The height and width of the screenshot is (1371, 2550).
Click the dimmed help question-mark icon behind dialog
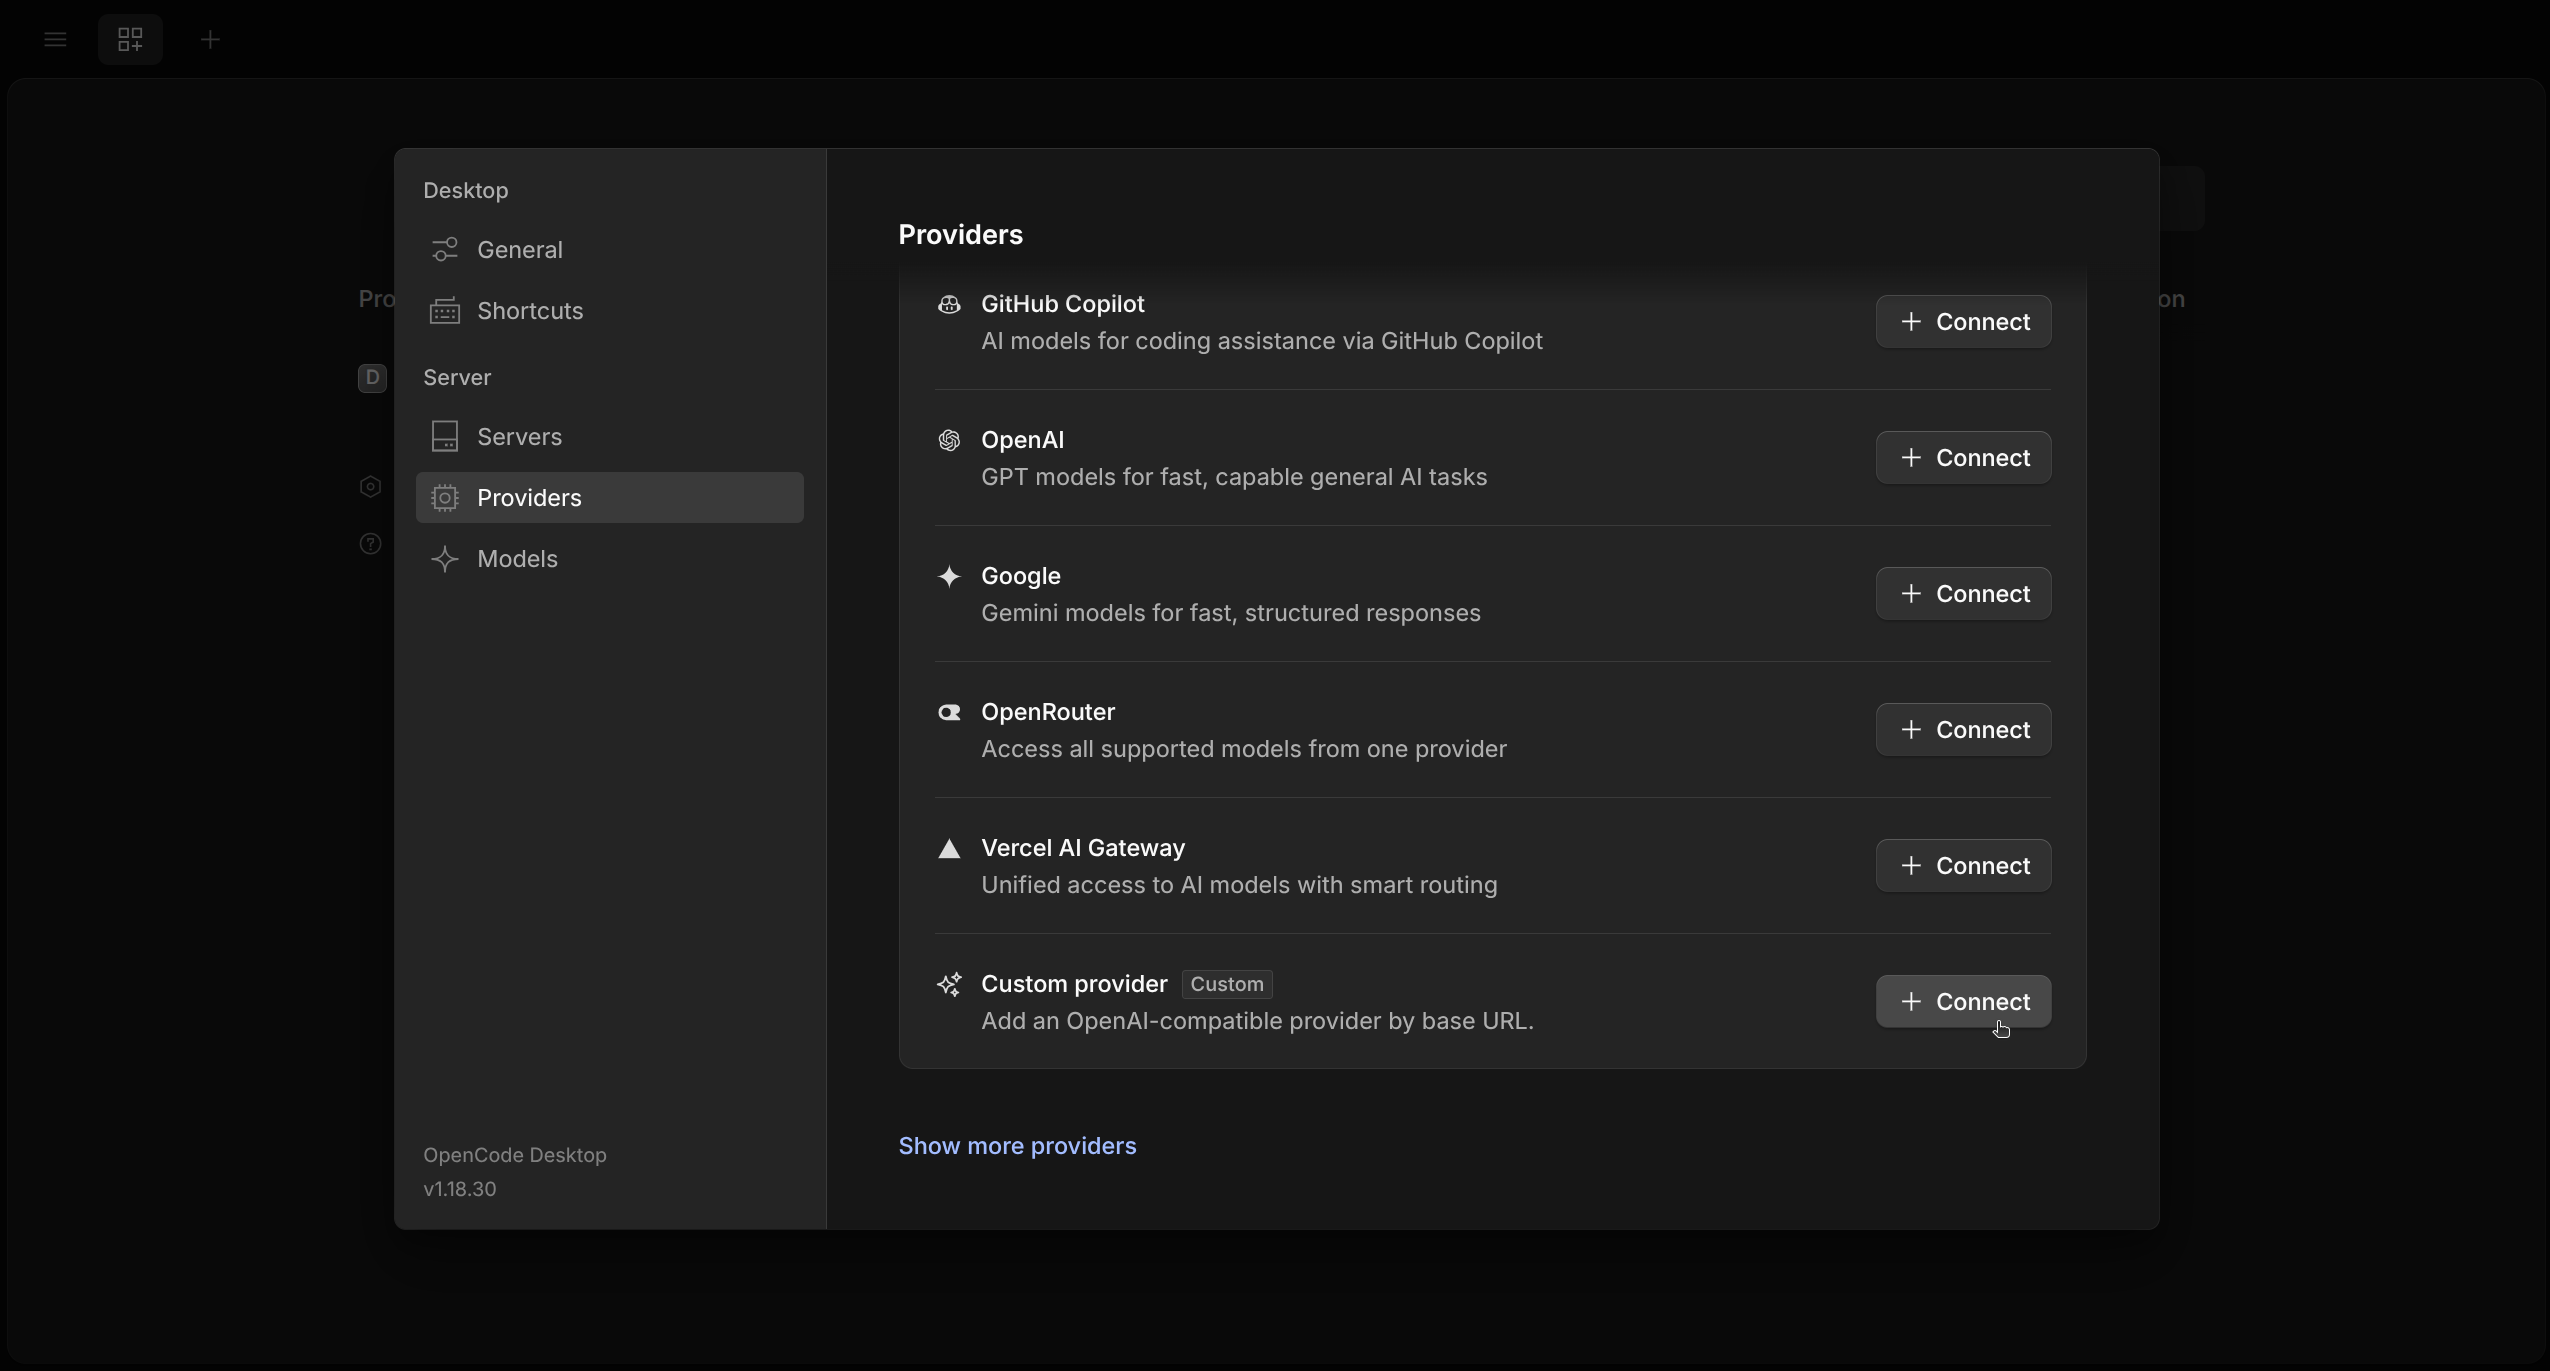tap(370, 544)
